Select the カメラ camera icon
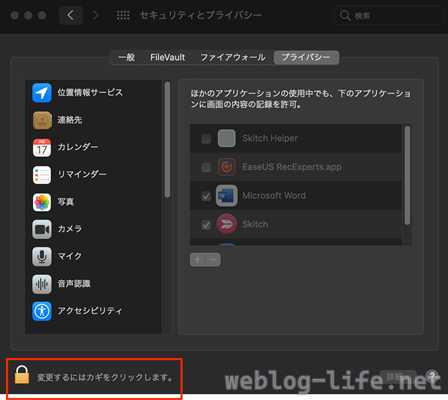 click(42, 229)
